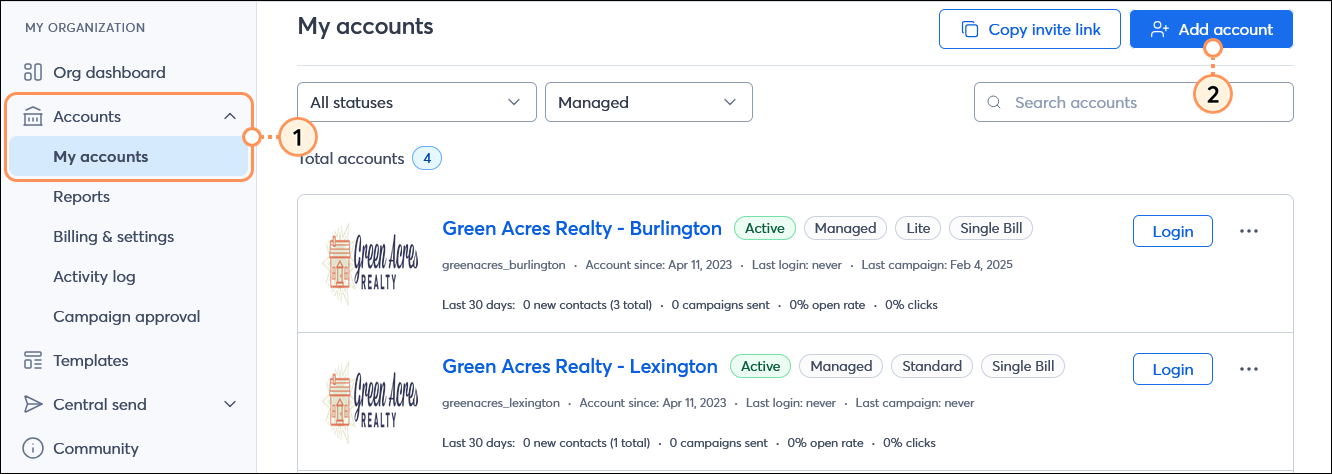Click the Copy invite link button
Screen dimensions: 1332x474
click(x=1030, y=29)
